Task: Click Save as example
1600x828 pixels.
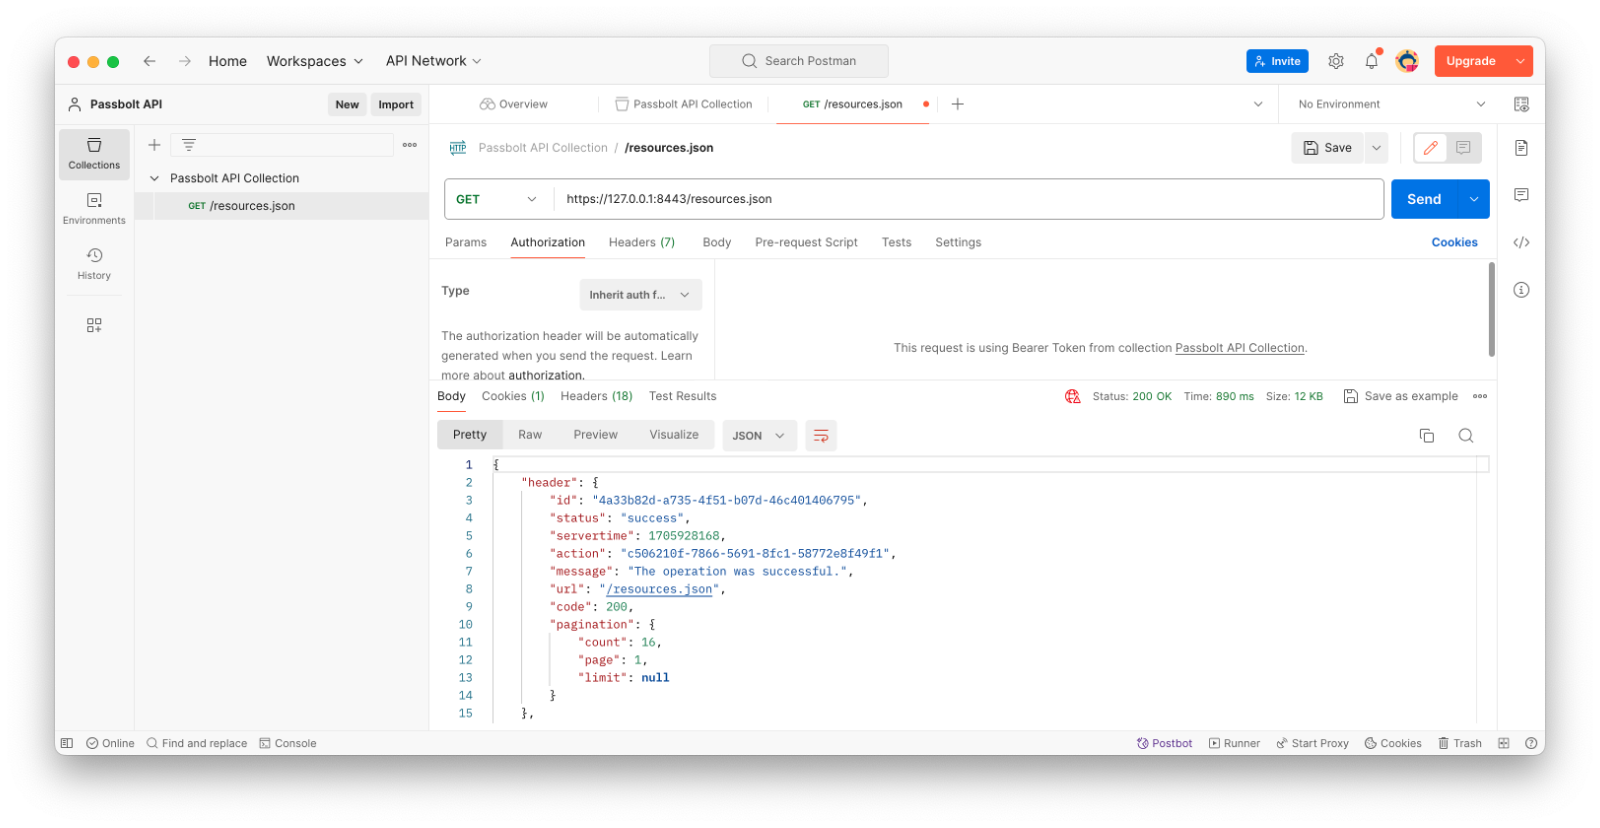Action: pyautogui.click(x=1401, y=396)
